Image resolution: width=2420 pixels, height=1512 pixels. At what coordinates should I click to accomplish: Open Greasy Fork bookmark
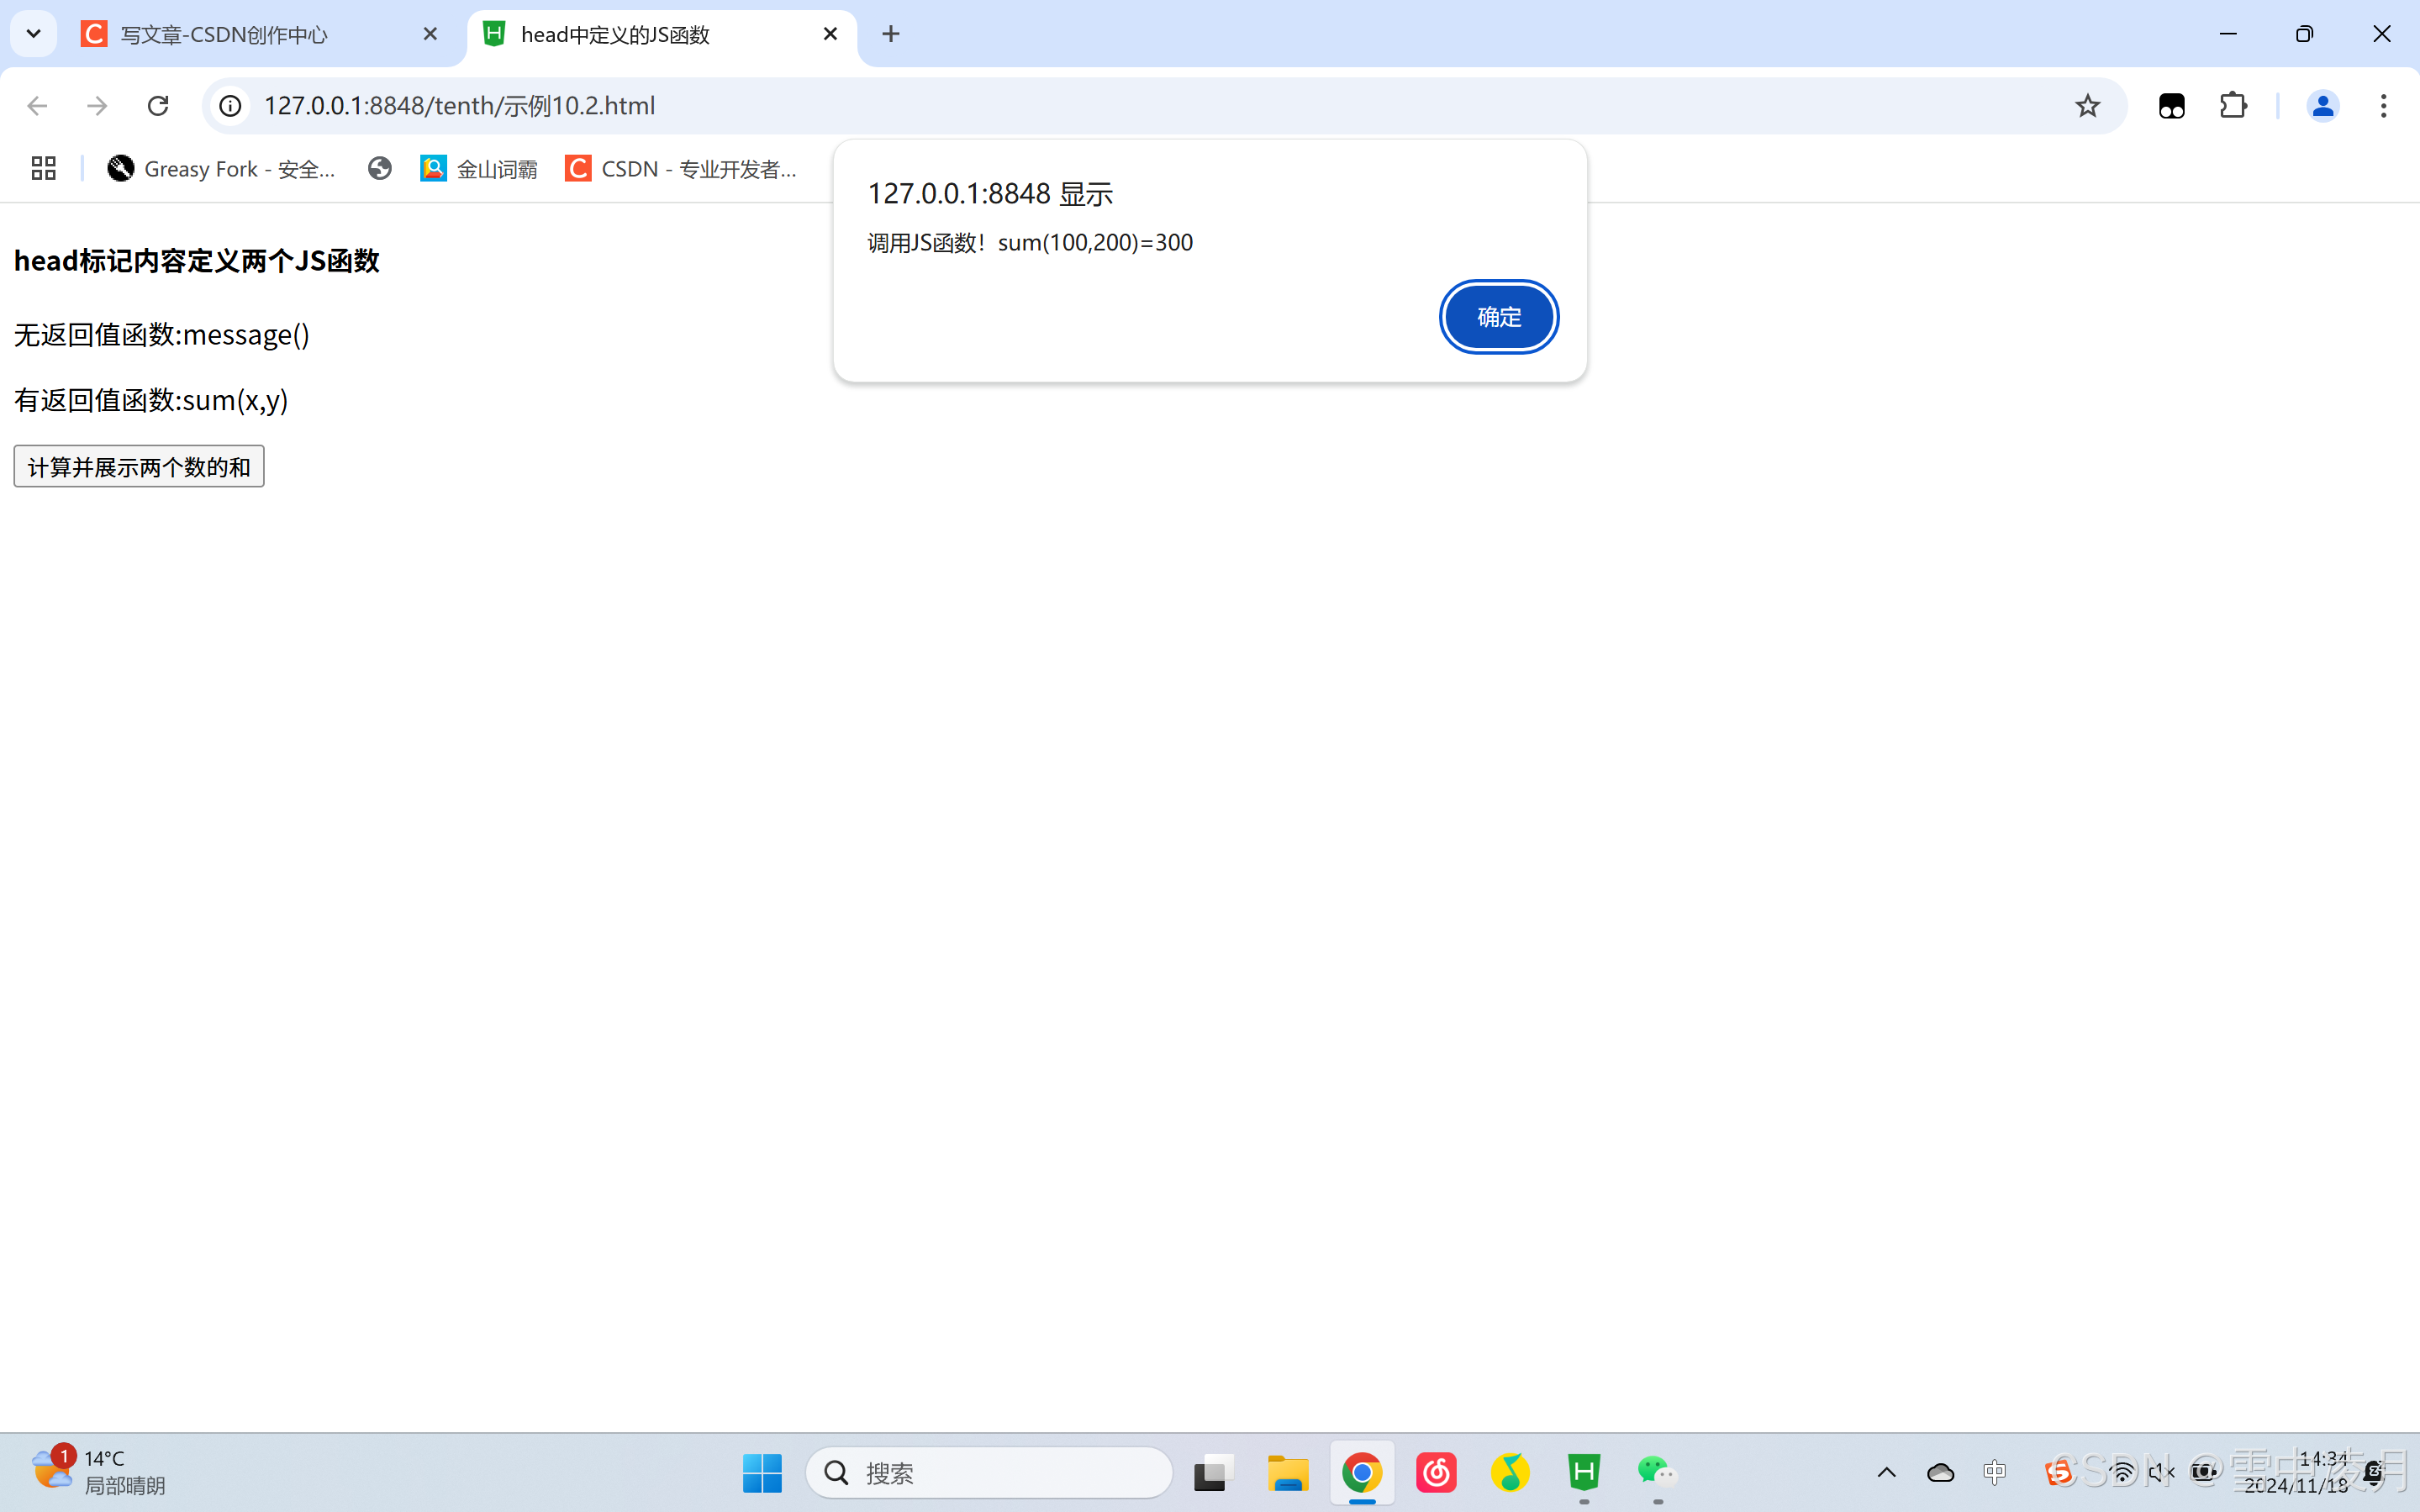[222, 169]
